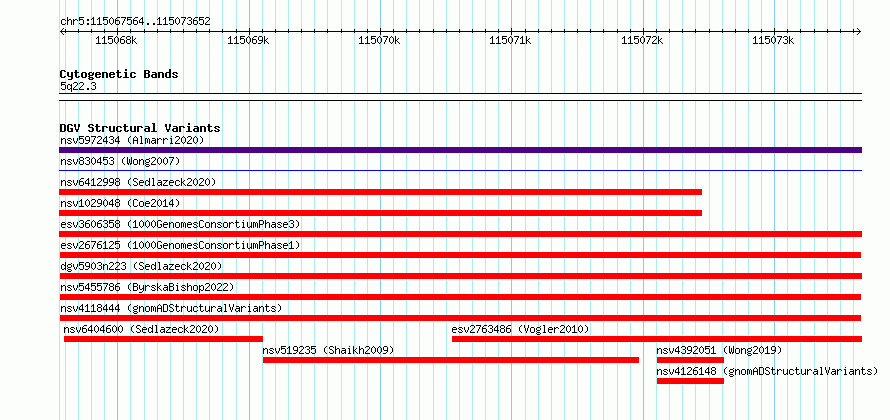Click the red bar under nsv6412998

click(380, 192)
